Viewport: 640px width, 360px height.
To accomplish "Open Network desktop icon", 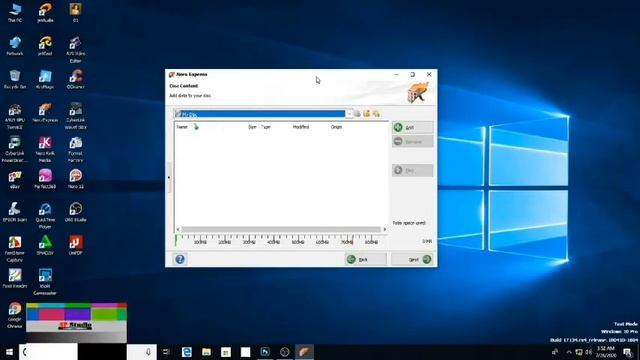I will (x=15, y=46).
